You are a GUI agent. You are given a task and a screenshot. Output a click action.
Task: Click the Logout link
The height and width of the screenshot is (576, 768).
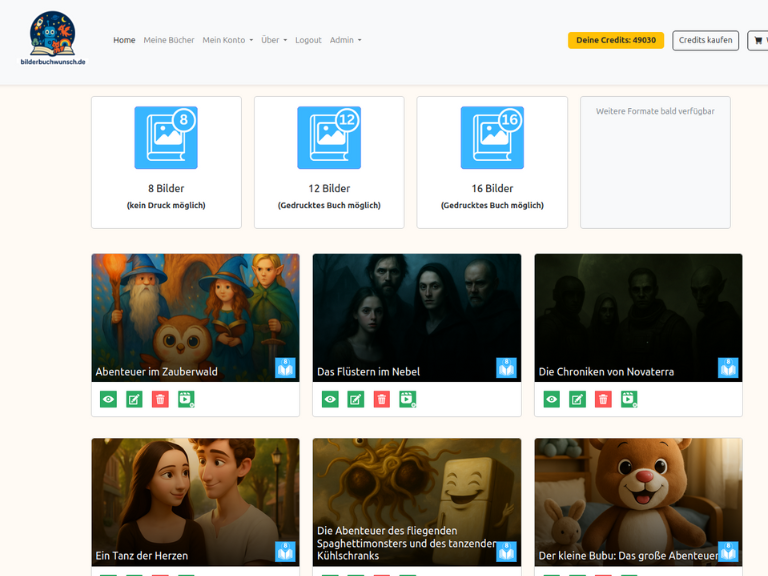[308, 40]
